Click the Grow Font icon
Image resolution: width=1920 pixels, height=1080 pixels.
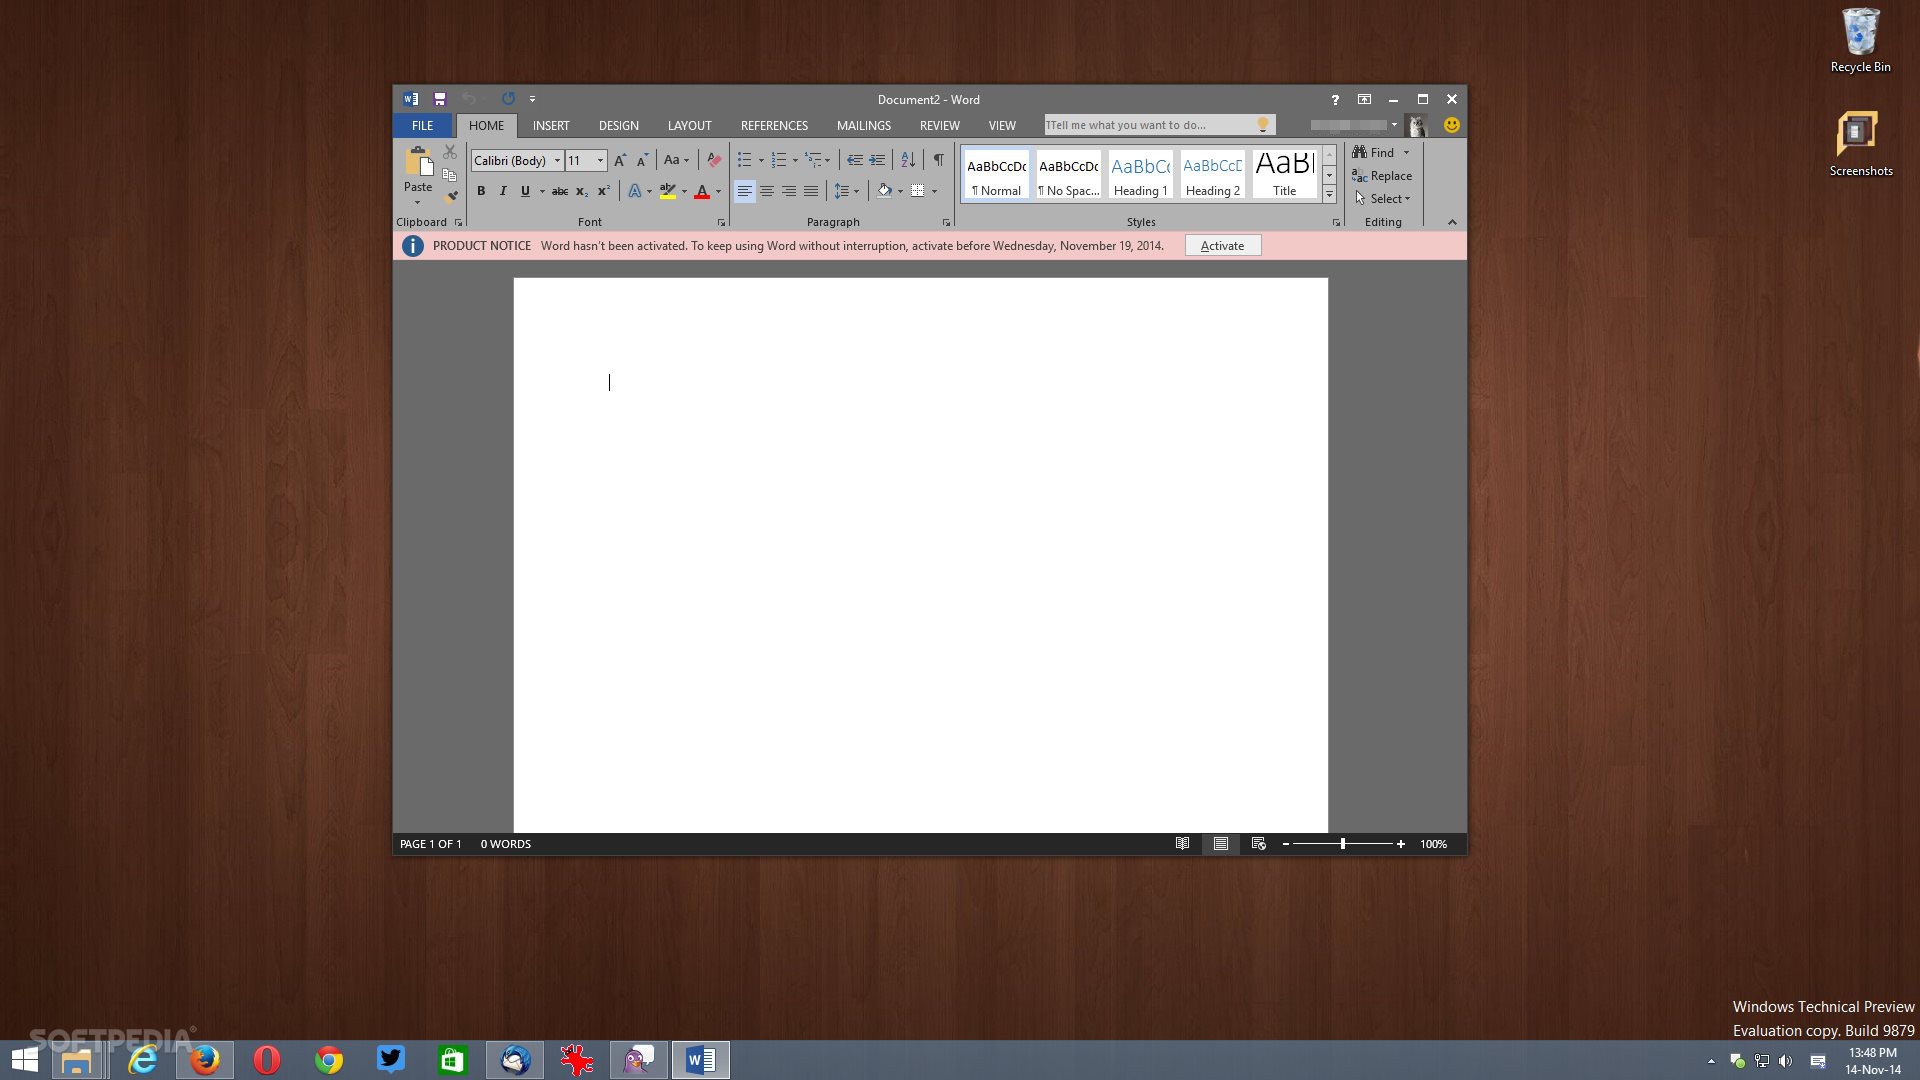(x=620, y=160)
